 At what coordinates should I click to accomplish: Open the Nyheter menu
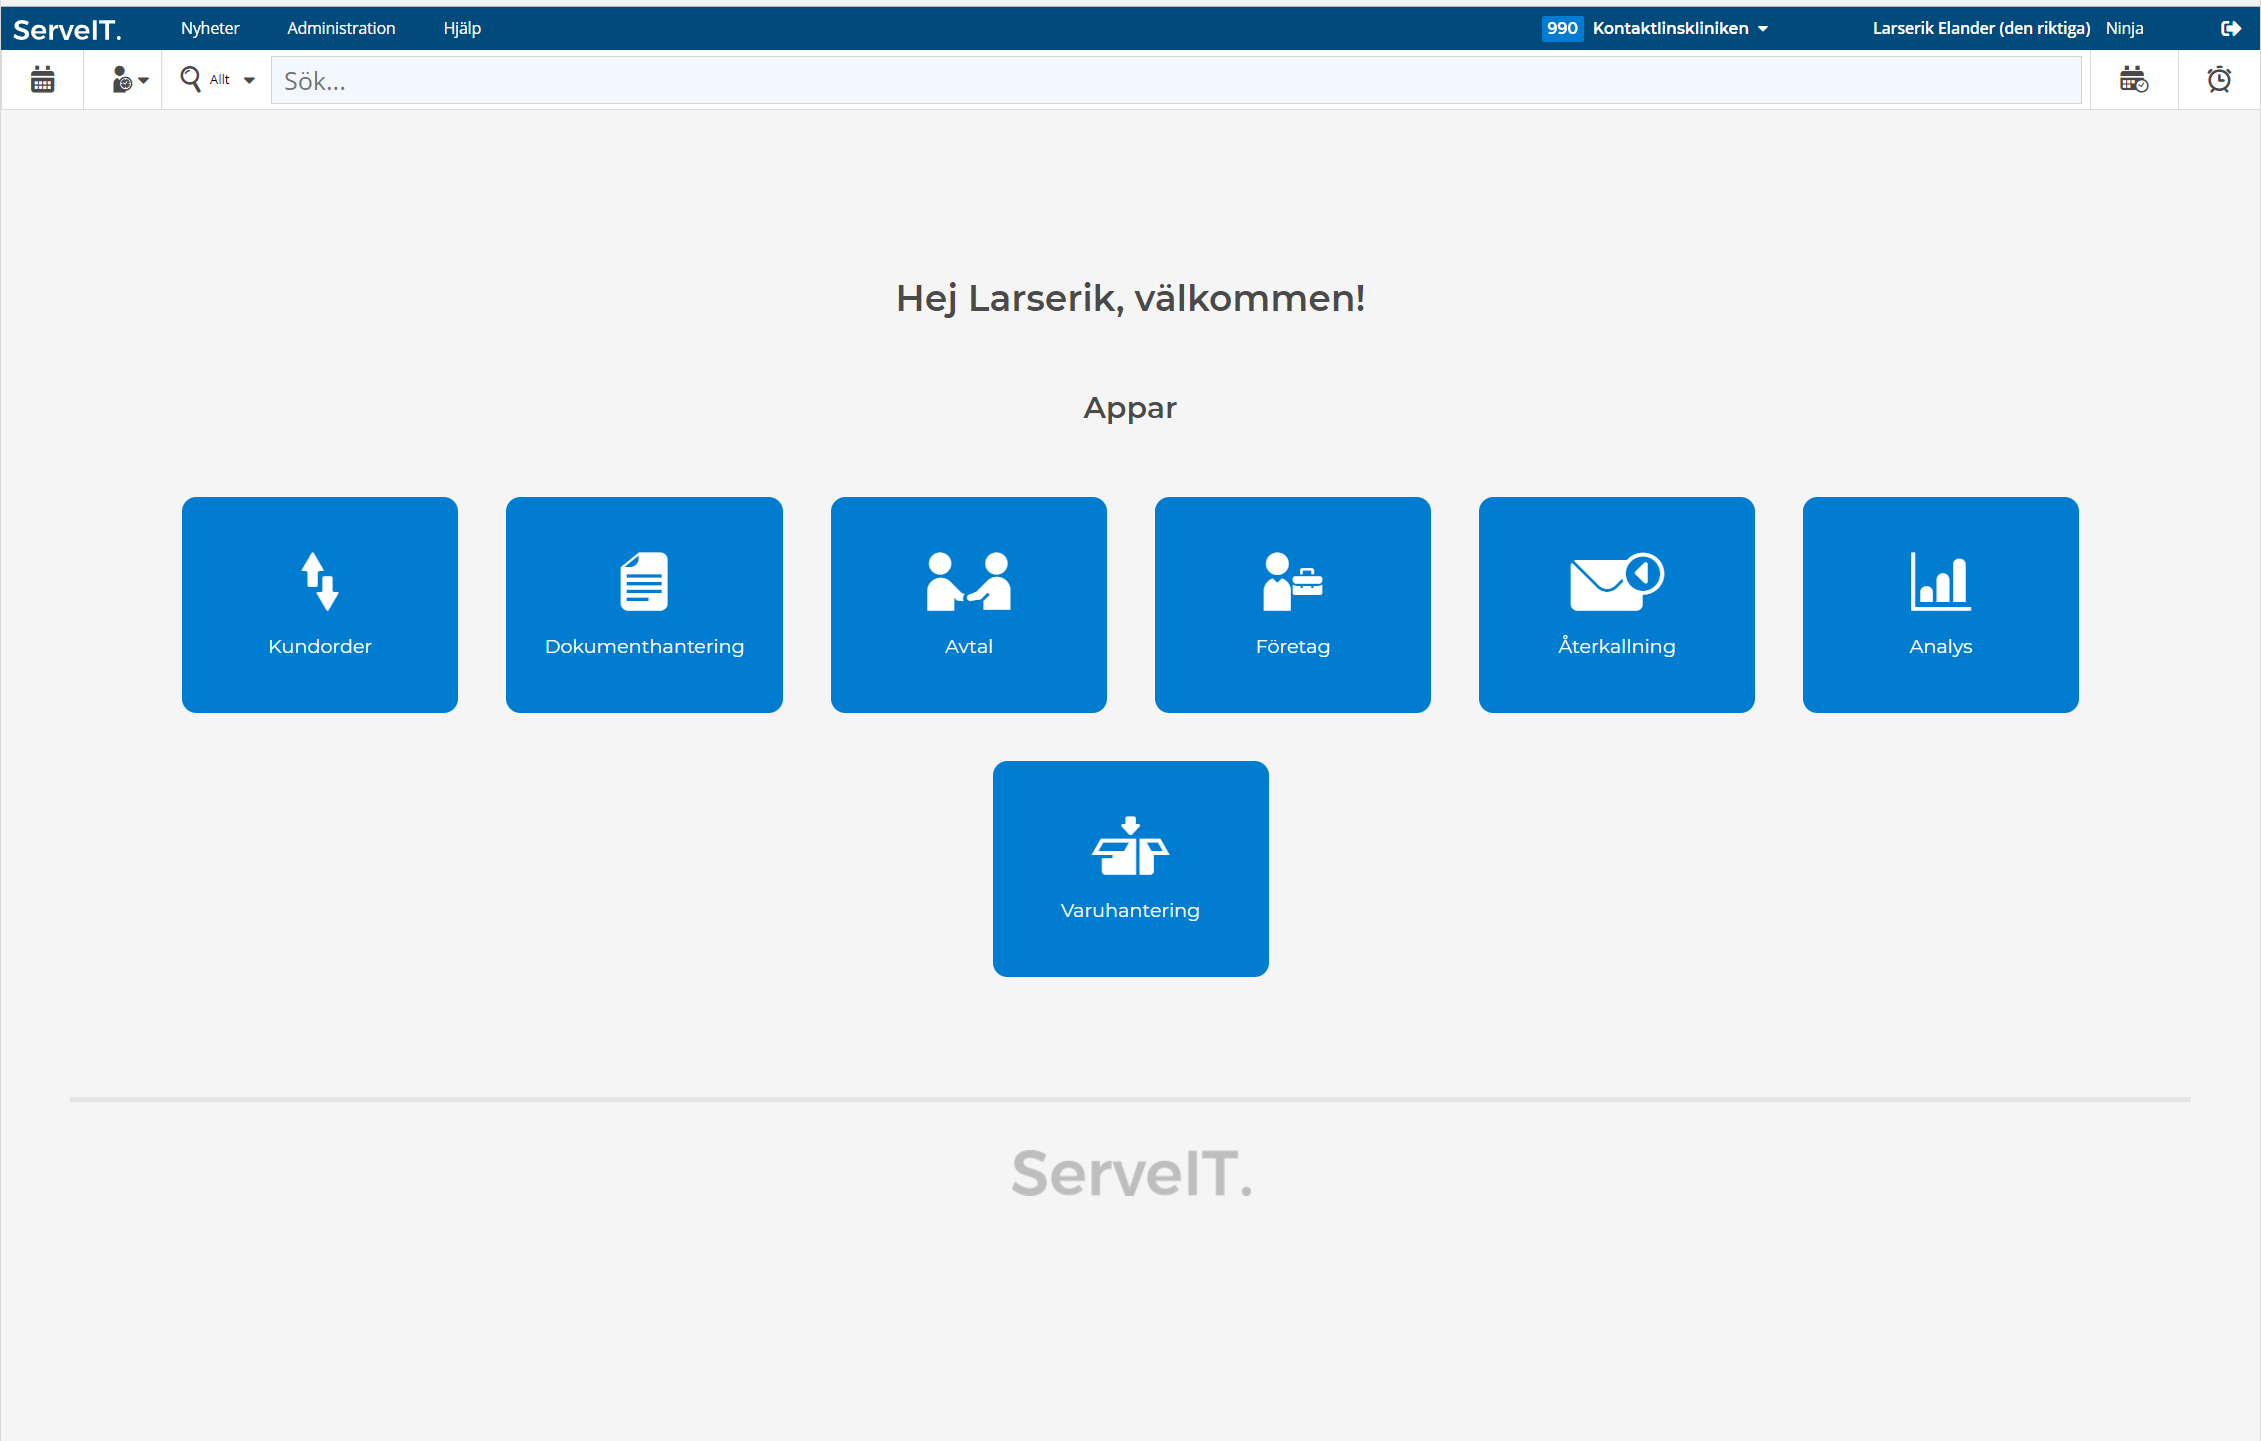[x=210, y=28]
